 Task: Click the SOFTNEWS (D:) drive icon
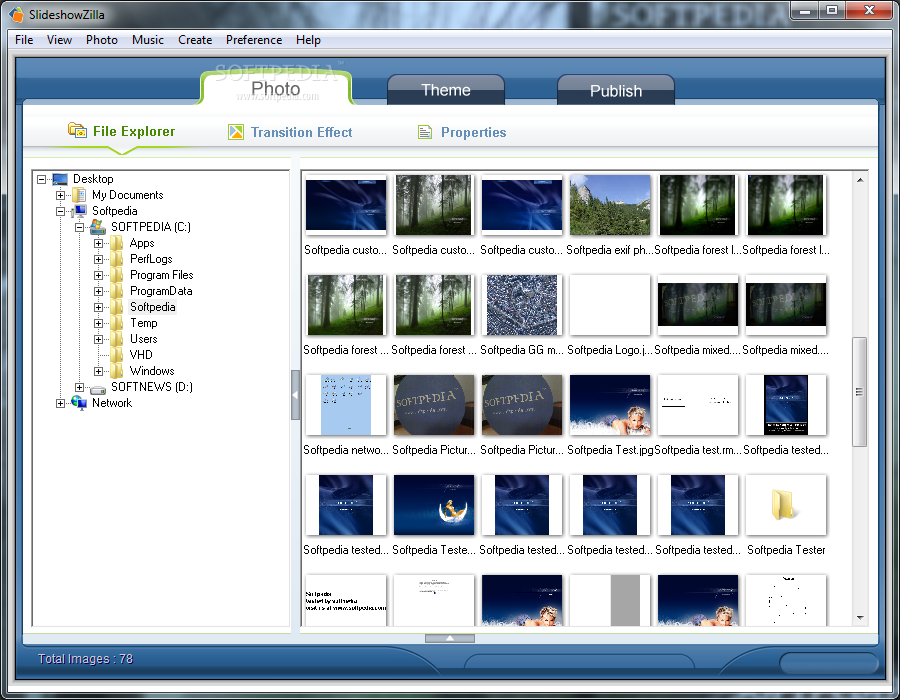[98, 388]
